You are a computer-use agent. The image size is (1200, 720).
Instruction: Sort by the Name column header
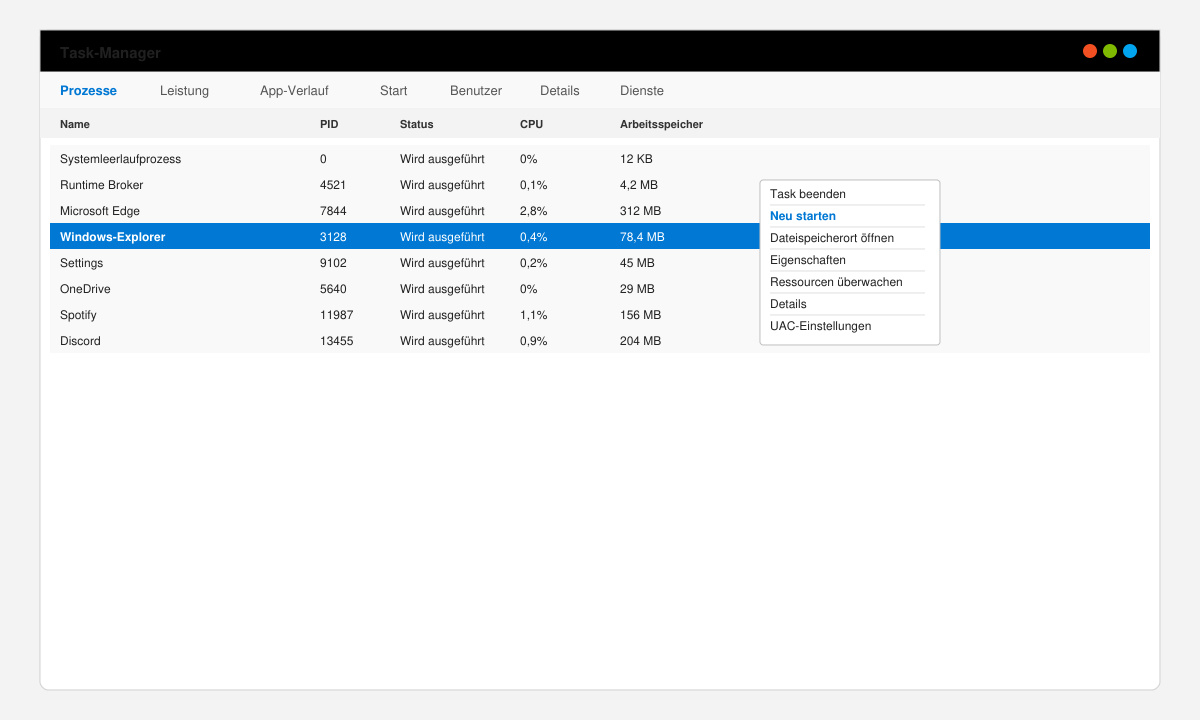click(75, 124)
